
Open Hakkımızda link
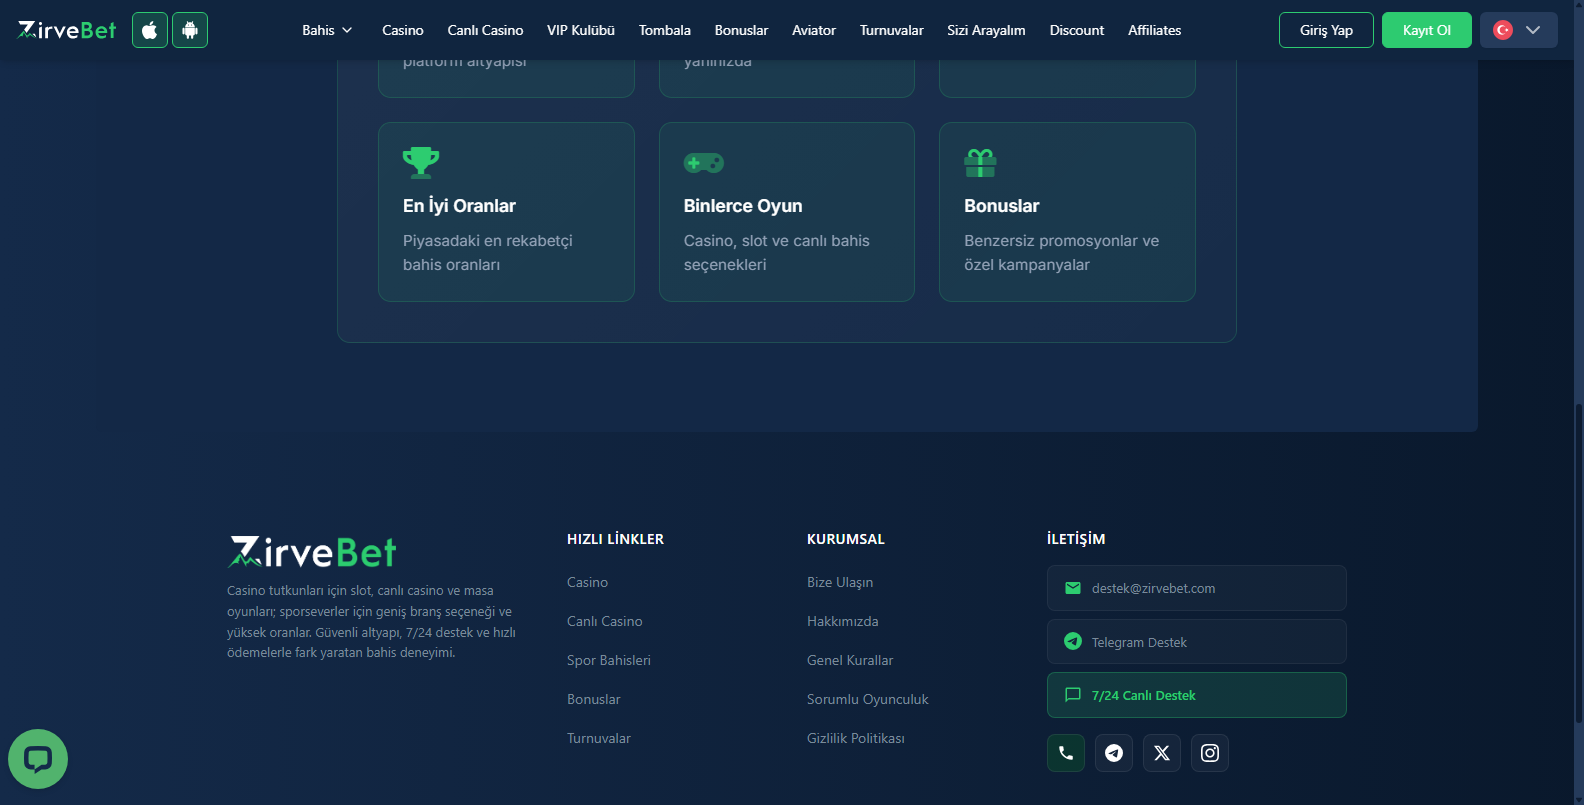click(843, 621)
